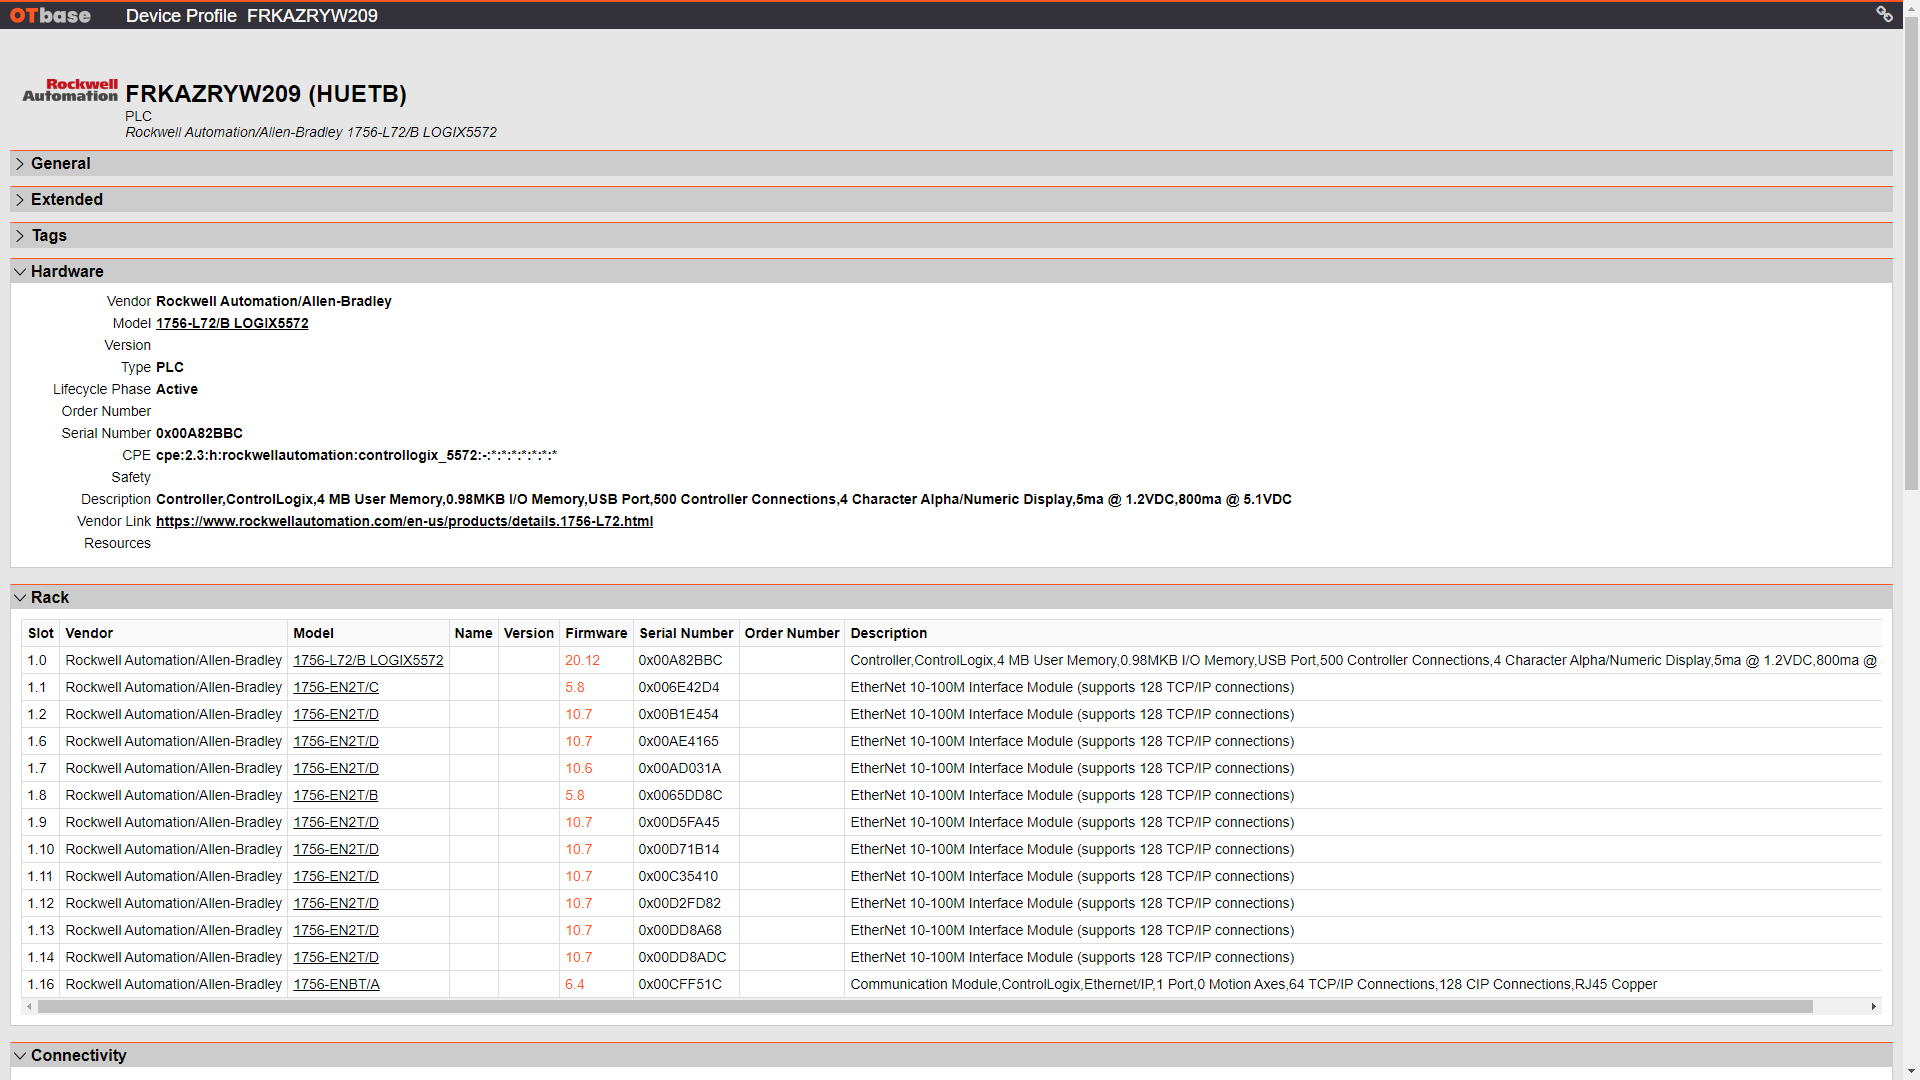Viewport: 1920px width, 1080px height.
Task: Open 1756-EN2T/B model link in slot 1.8
Action: pos(336,795)
